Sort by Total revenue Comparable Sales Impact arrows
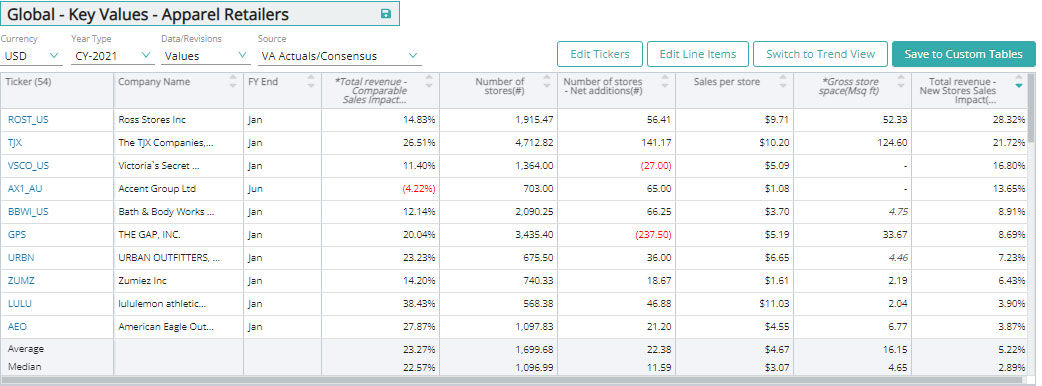This screenshot has height=386, width=1042. [x=429, y=81]
